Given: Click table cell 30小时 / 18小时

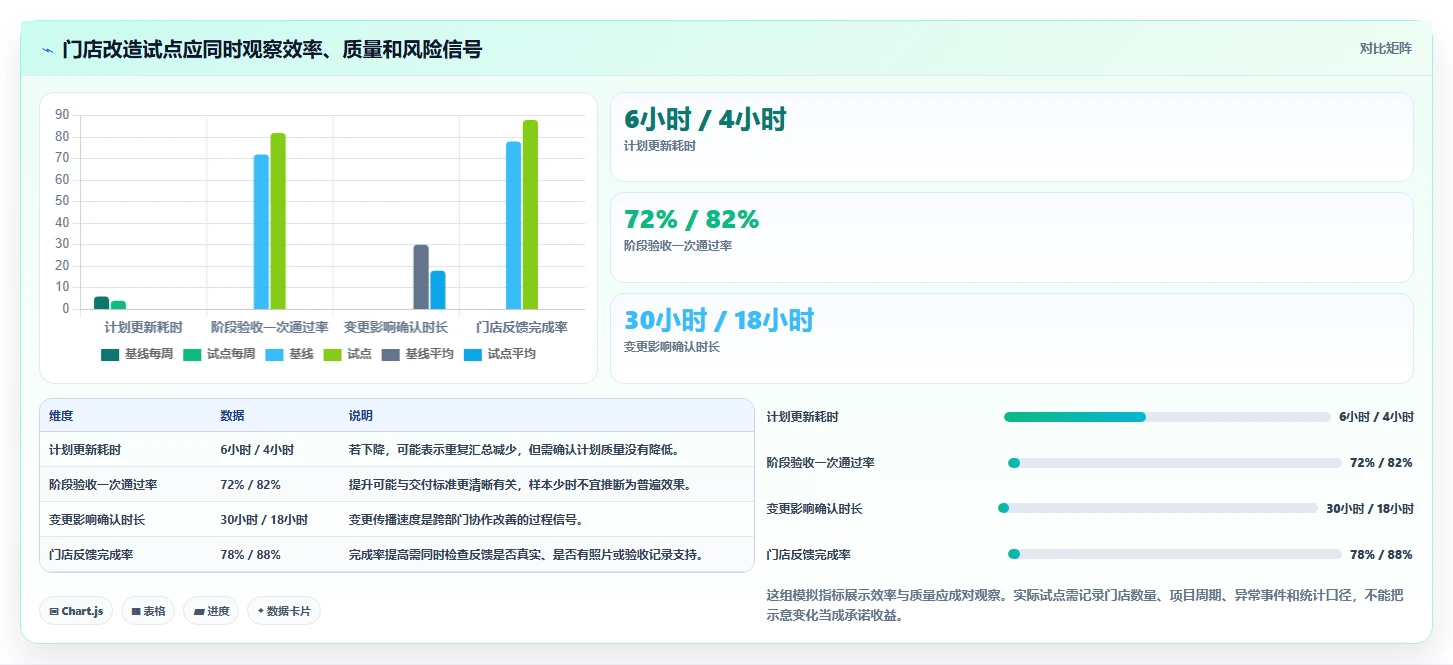Looking at the screenshot, I should [x=264, y=520].
